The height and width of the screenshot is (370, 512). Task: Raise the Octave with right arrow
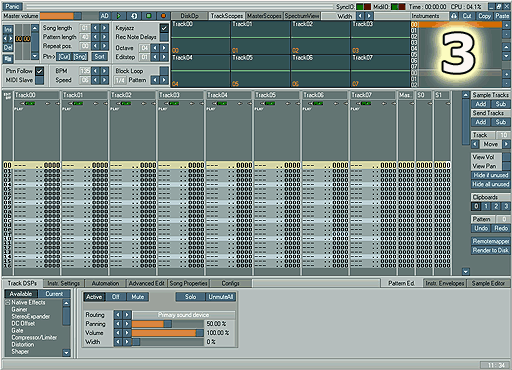point(164,48)
